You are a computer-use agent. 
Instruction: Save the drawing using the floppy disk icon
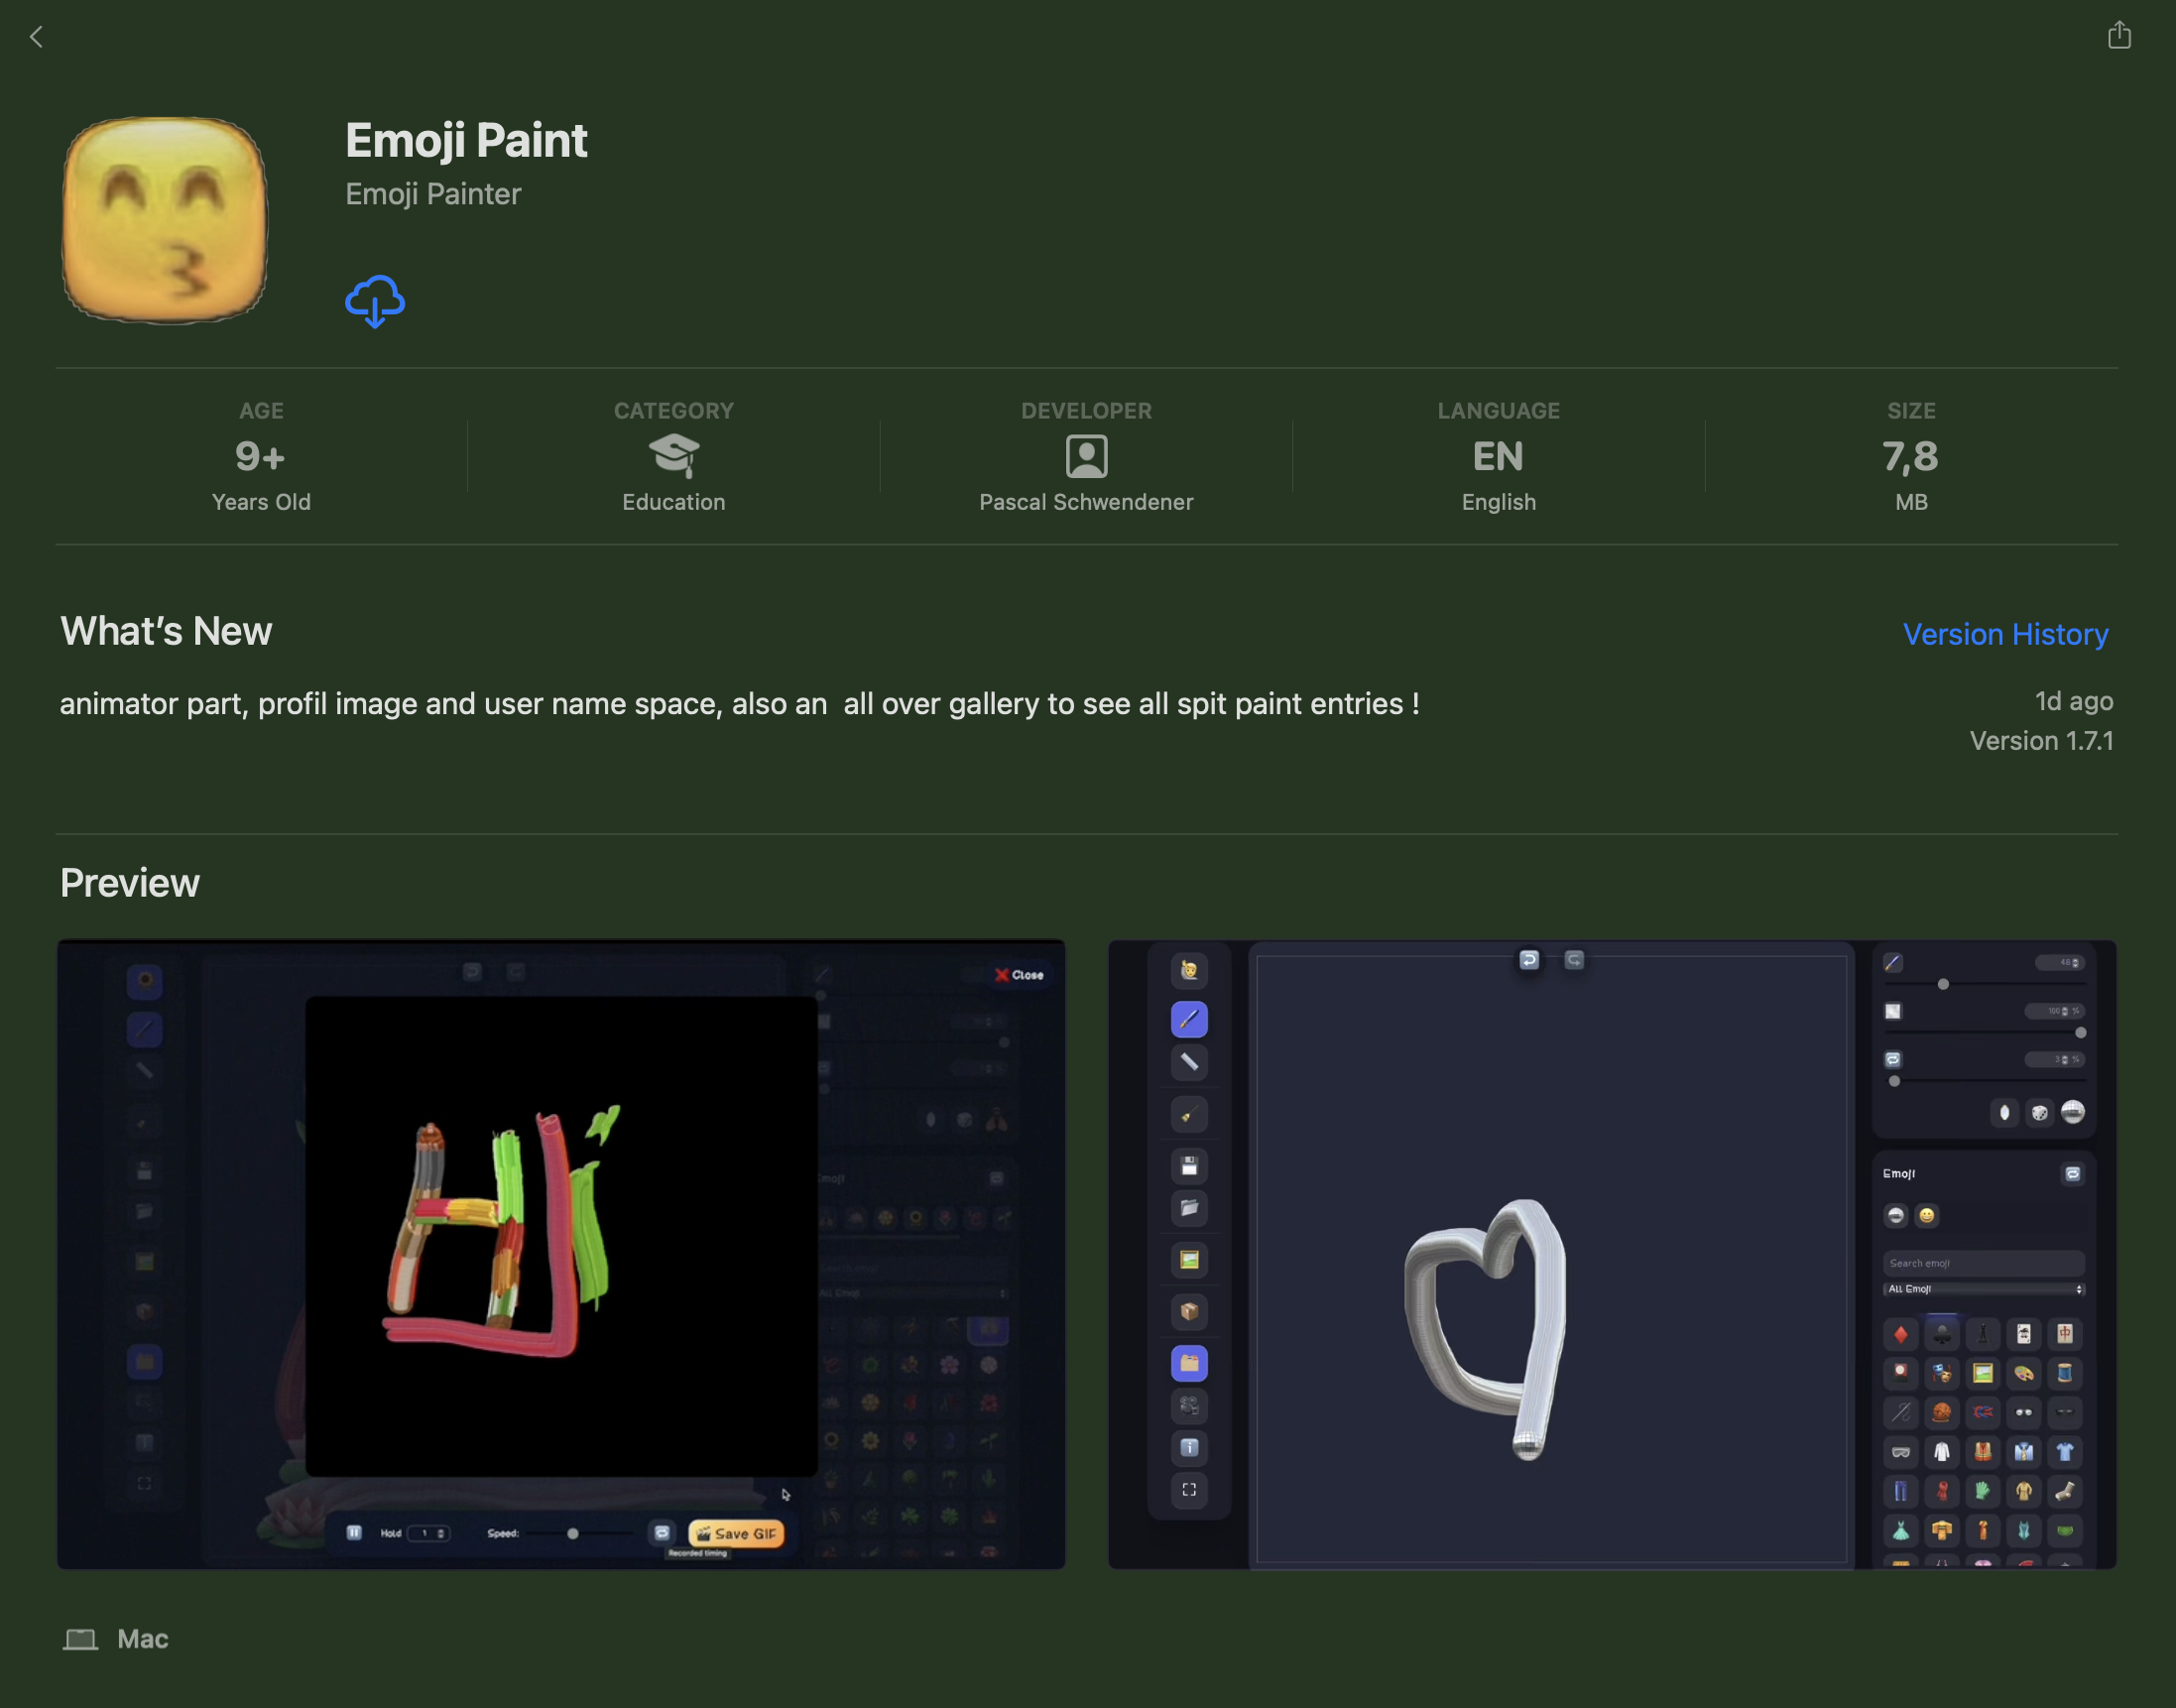coord(1189,1167)
